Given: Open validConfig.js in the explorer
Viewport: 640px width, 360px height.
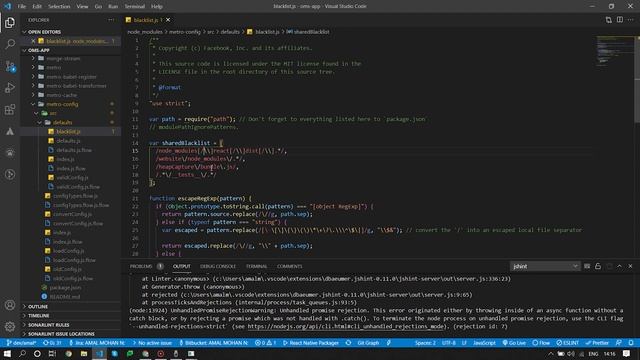Looking at the screenshot, I should pos(72,178).
